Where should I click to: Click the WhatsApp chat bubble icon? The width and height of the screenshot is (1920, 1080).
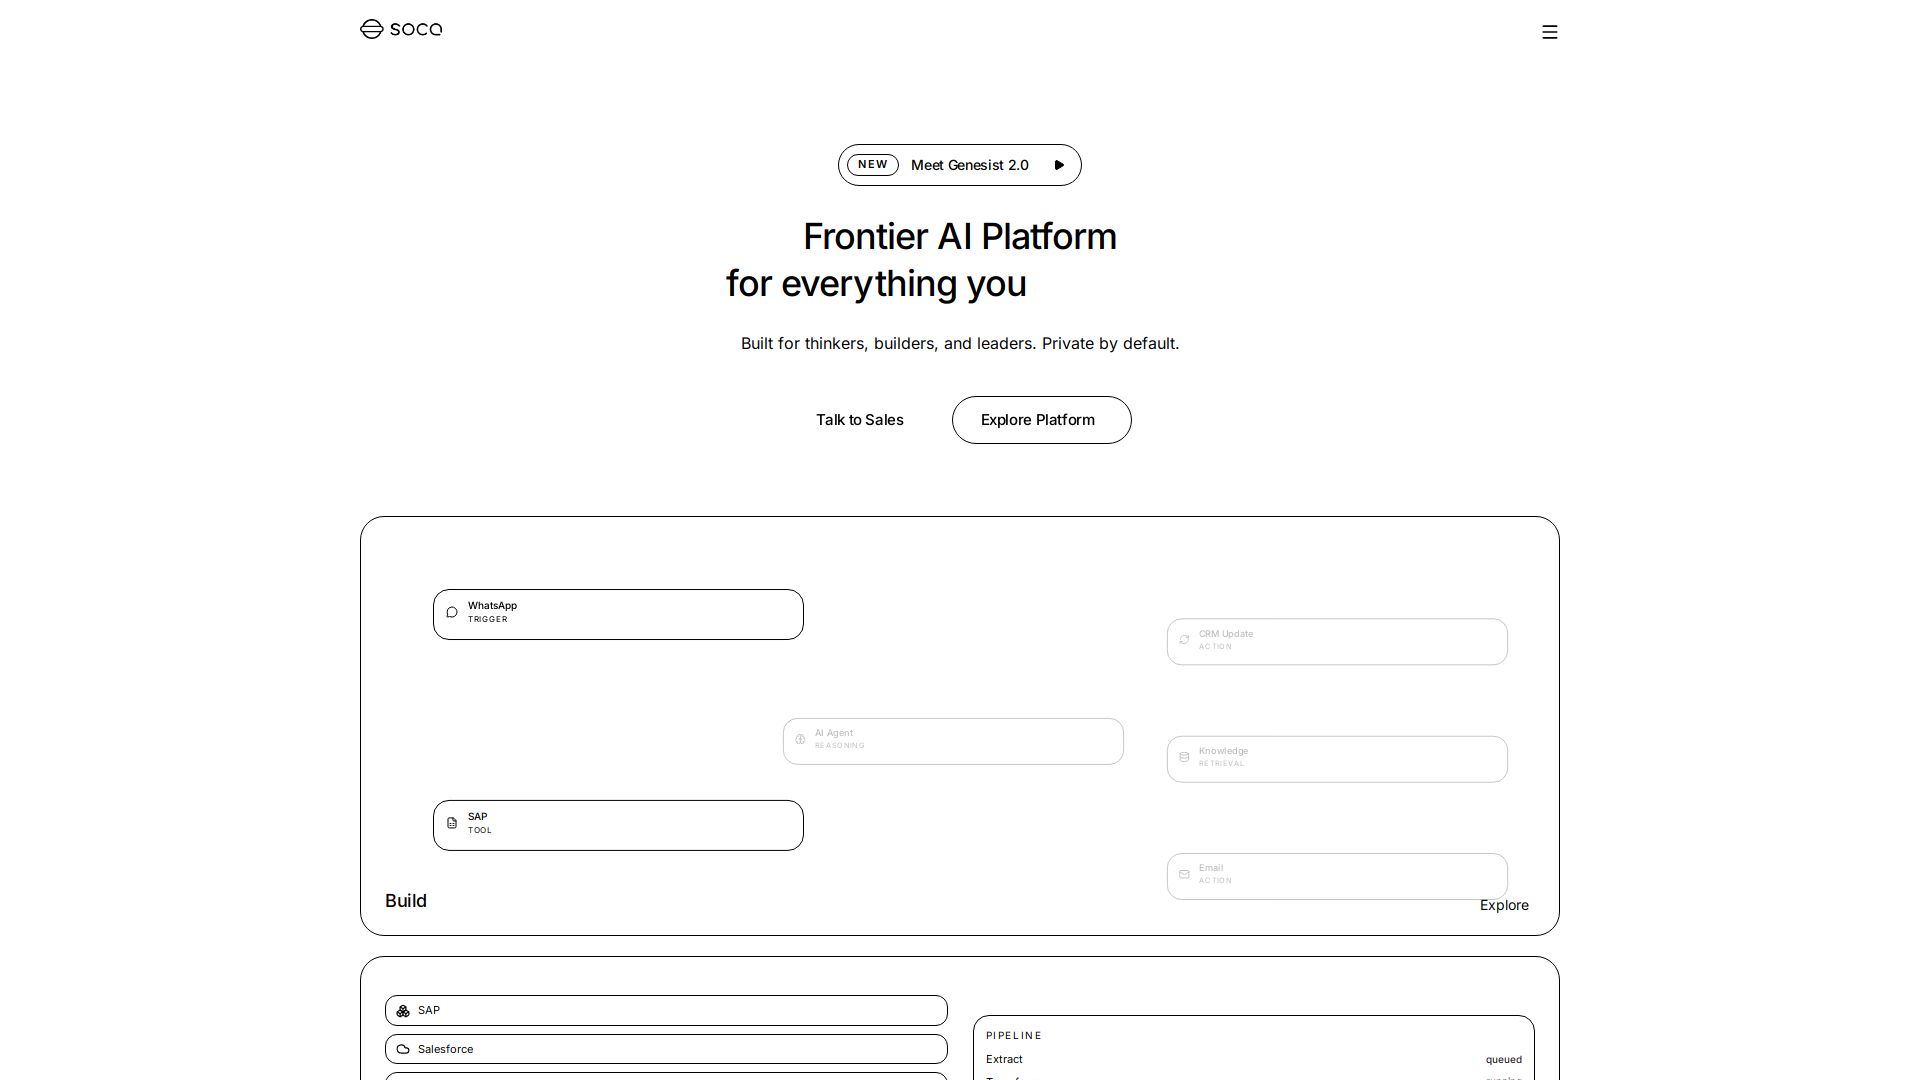pos(452,612)
